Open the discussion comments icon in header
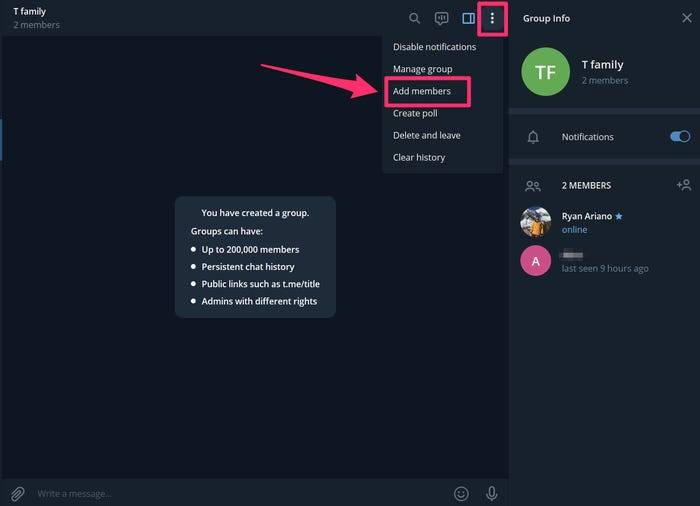This screenshot has width=700, height=506. 441,18
